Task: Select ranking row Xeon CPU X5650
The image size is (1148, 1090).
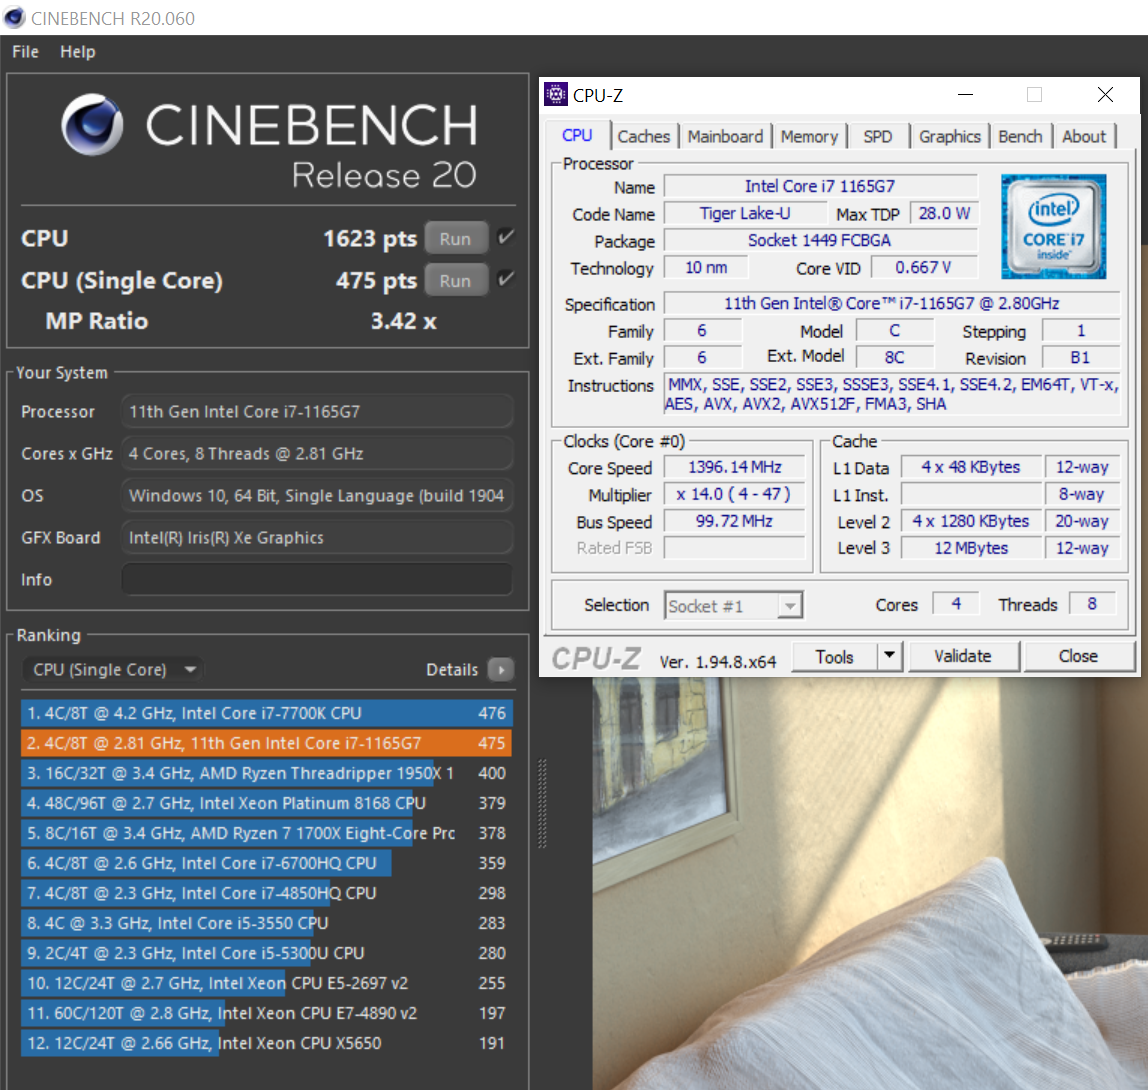Action: coord(266,1043)
